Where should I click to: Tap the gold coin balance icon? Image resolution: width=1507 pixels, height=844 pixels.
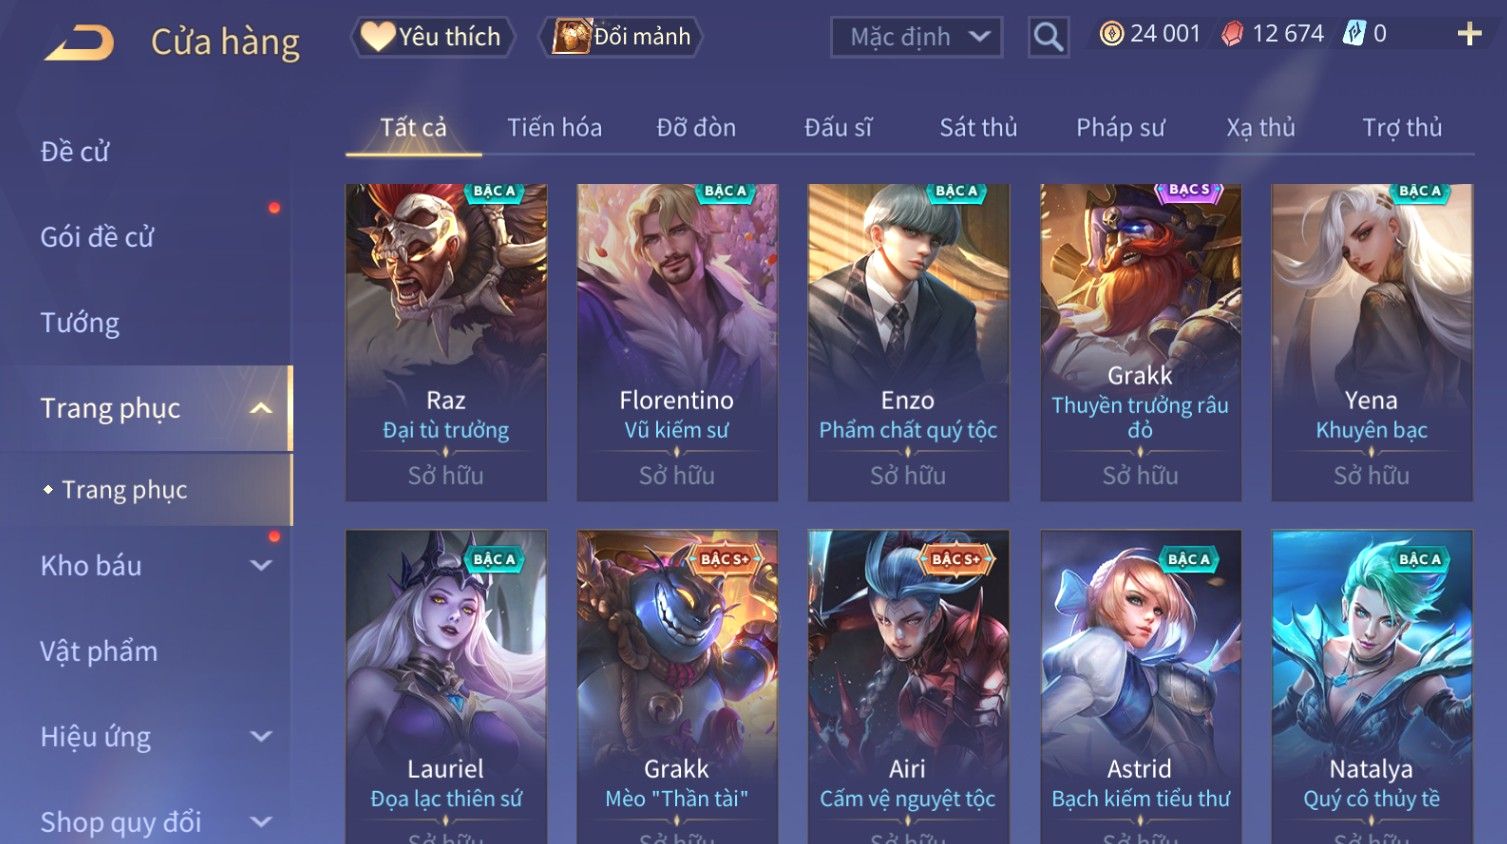[x=1111, y=34]
